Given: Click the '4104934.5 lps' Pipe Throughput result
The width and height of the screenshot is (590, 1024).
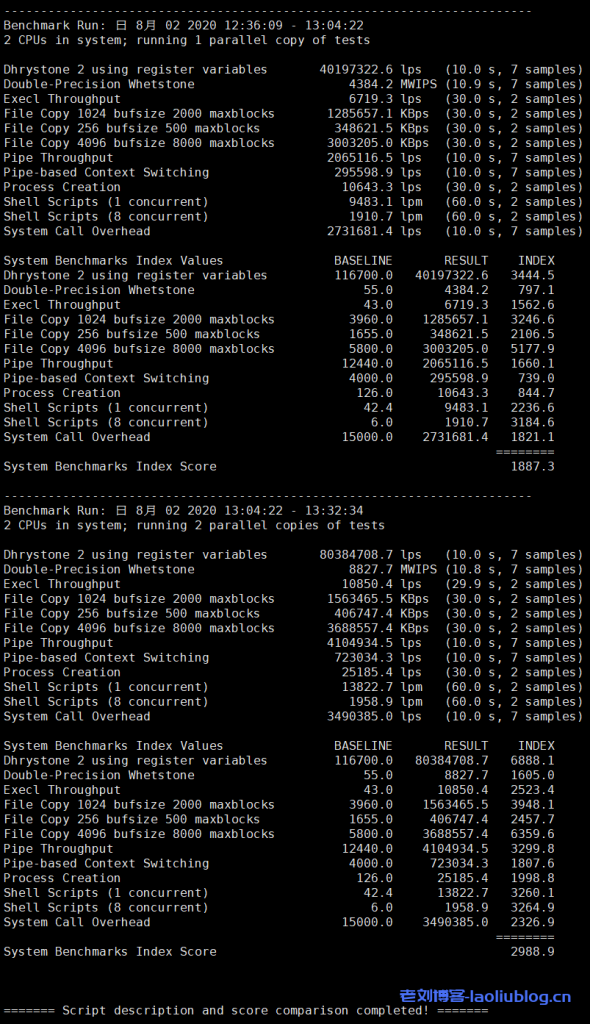Looking at the screenshot, I should [x=374, y=643].
